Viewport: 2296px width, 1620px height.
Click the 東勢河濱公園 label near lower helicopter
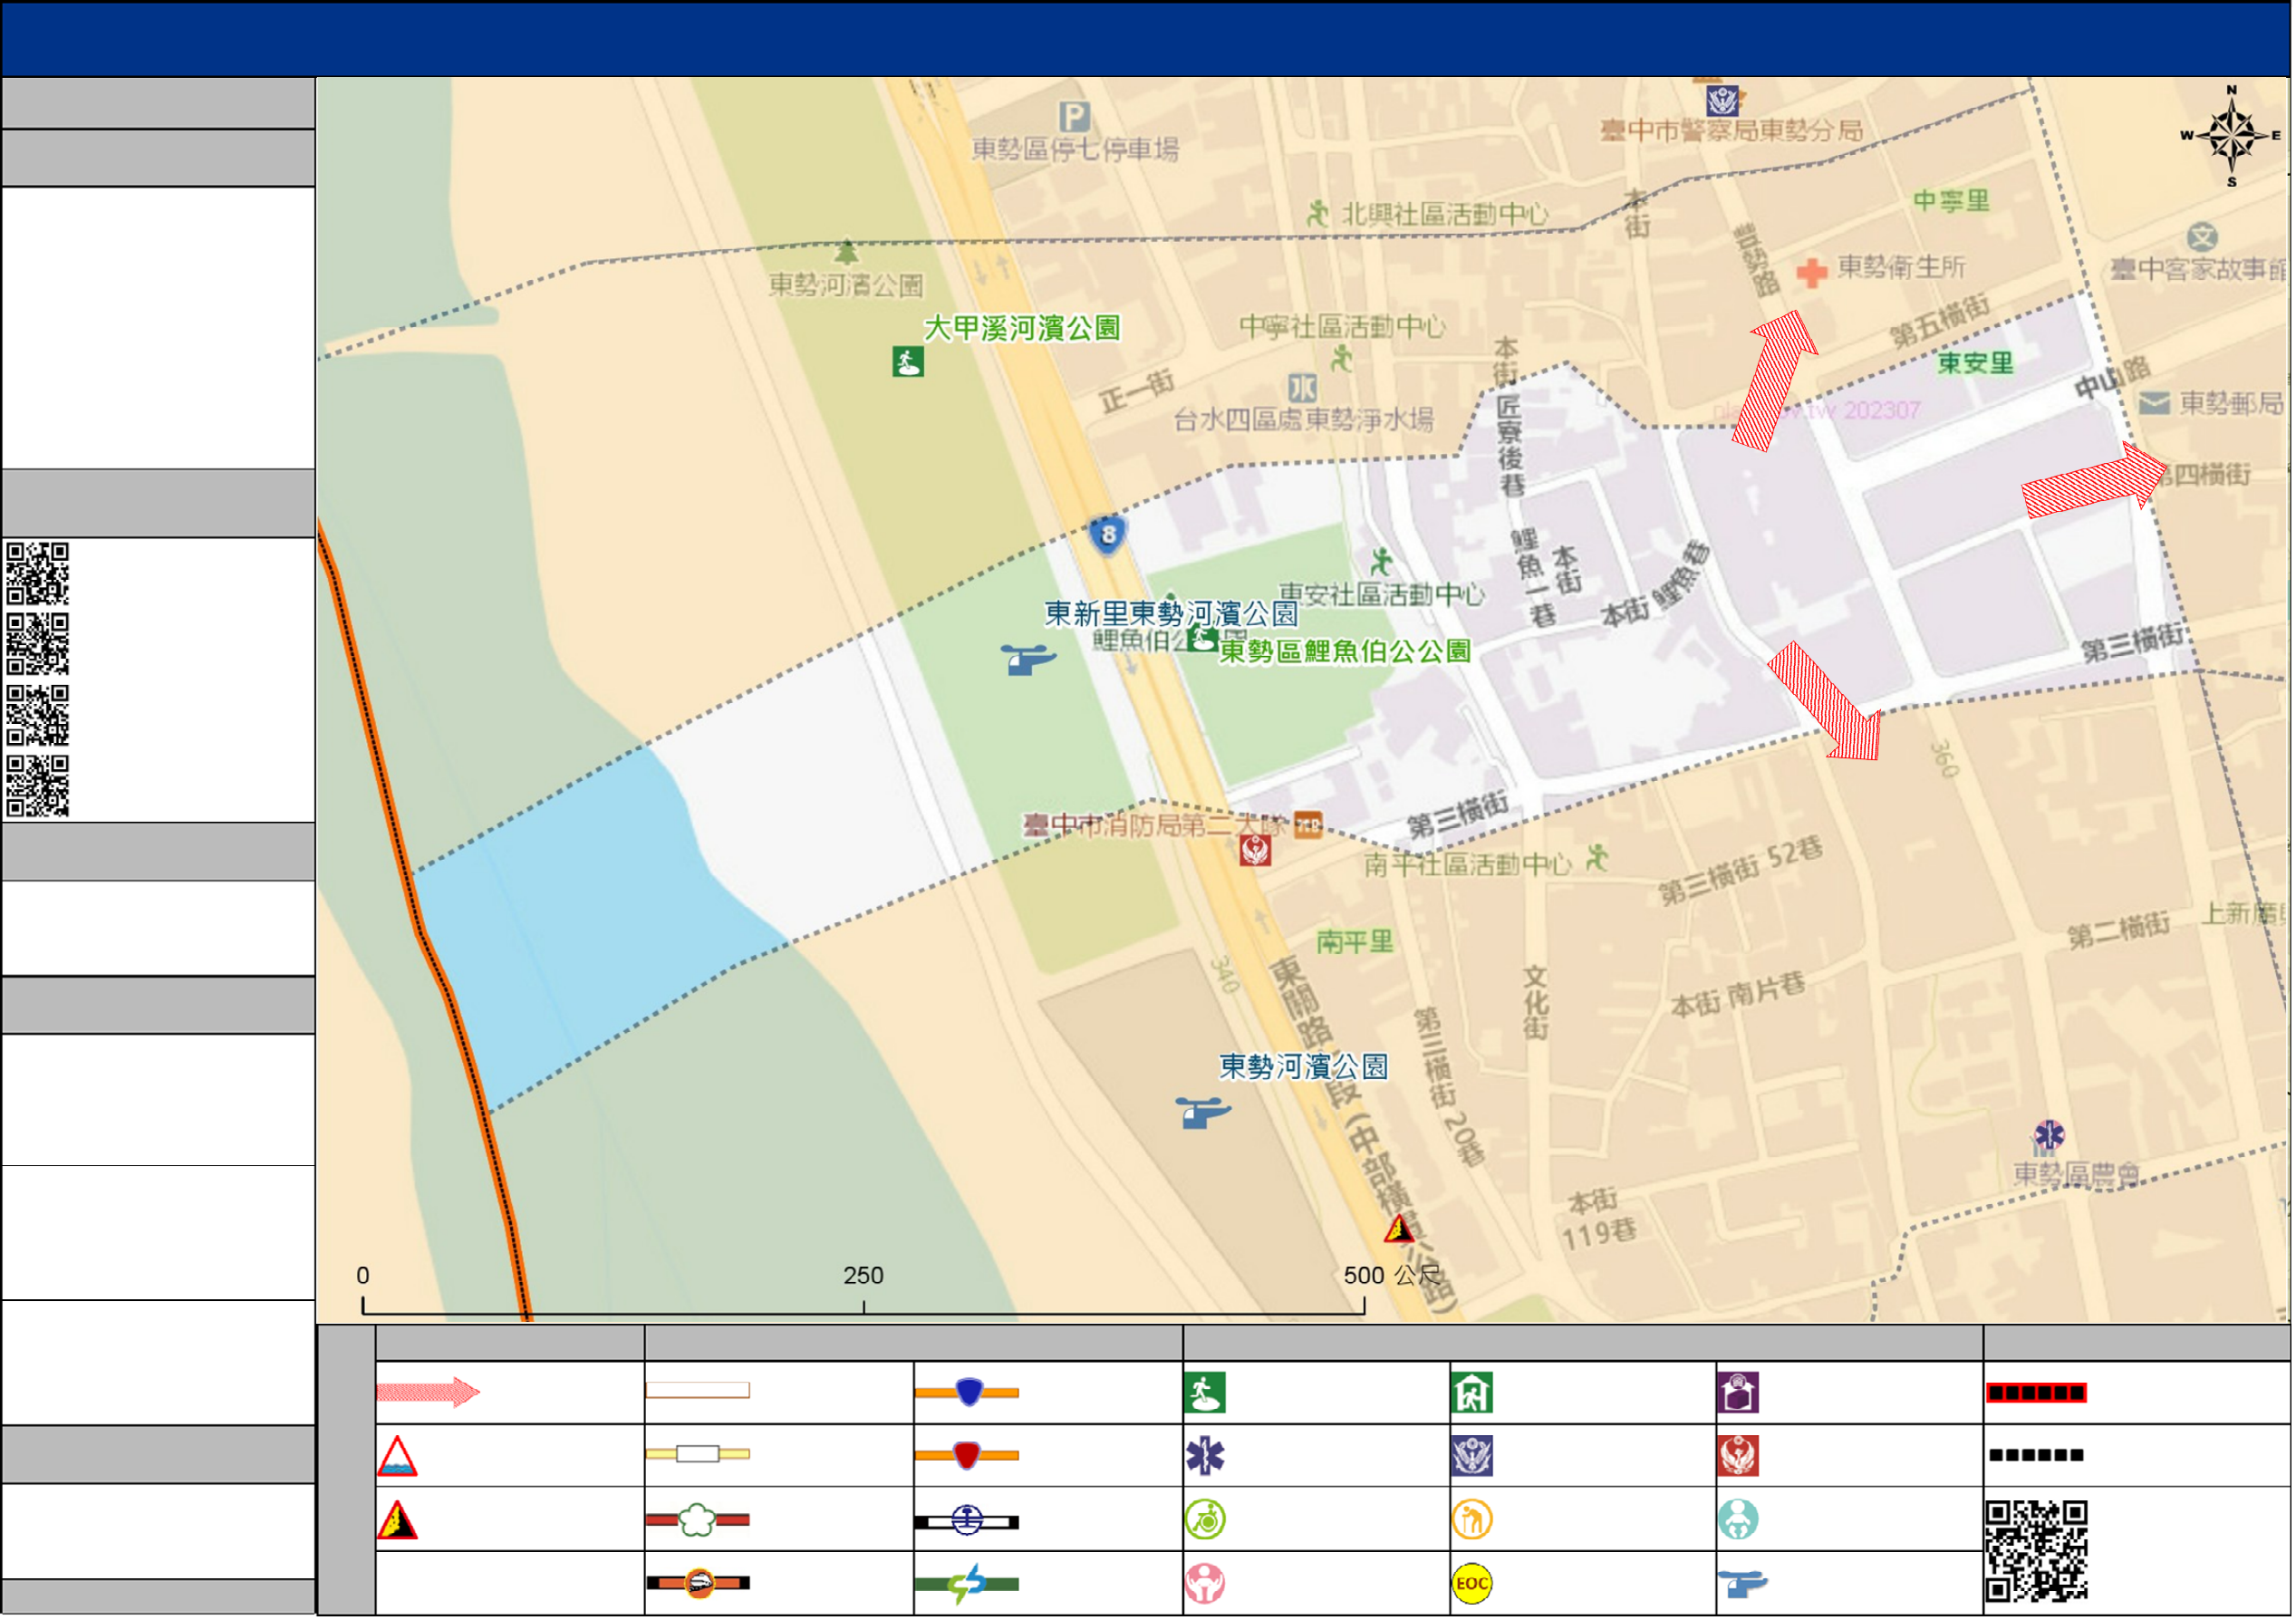[x=1304, y=1068]
